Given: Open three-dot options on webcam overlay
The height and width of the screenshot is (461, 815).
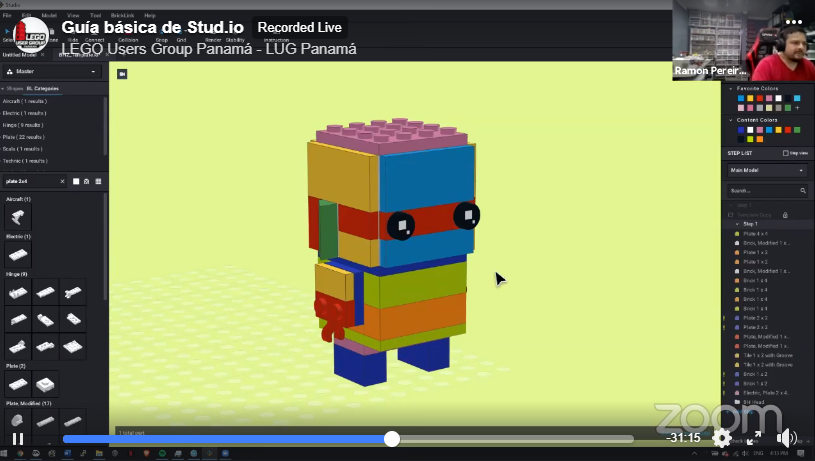Looking at the screenshot, I should point(794,22).
